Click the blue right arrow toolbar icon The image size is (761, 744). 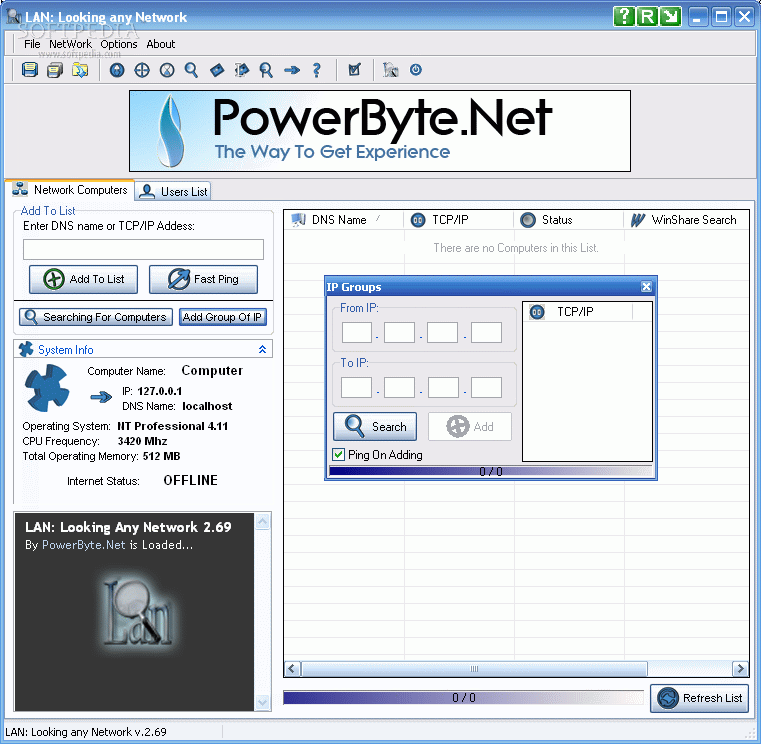click(292, 70)
